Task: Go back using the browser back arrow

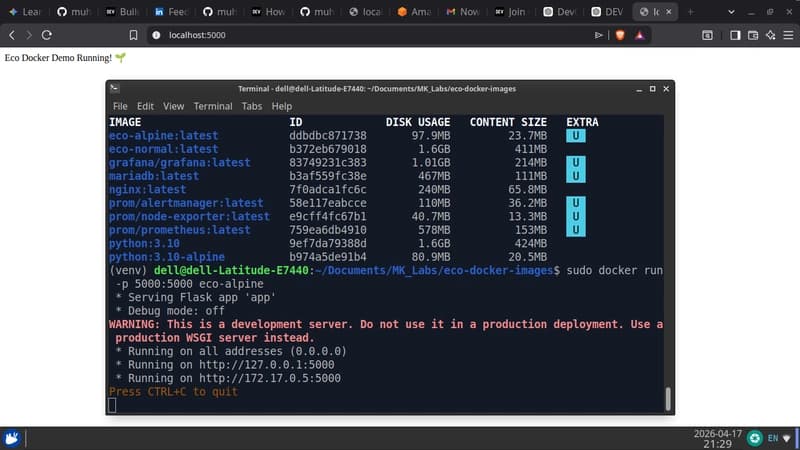Action: [12, 35]
